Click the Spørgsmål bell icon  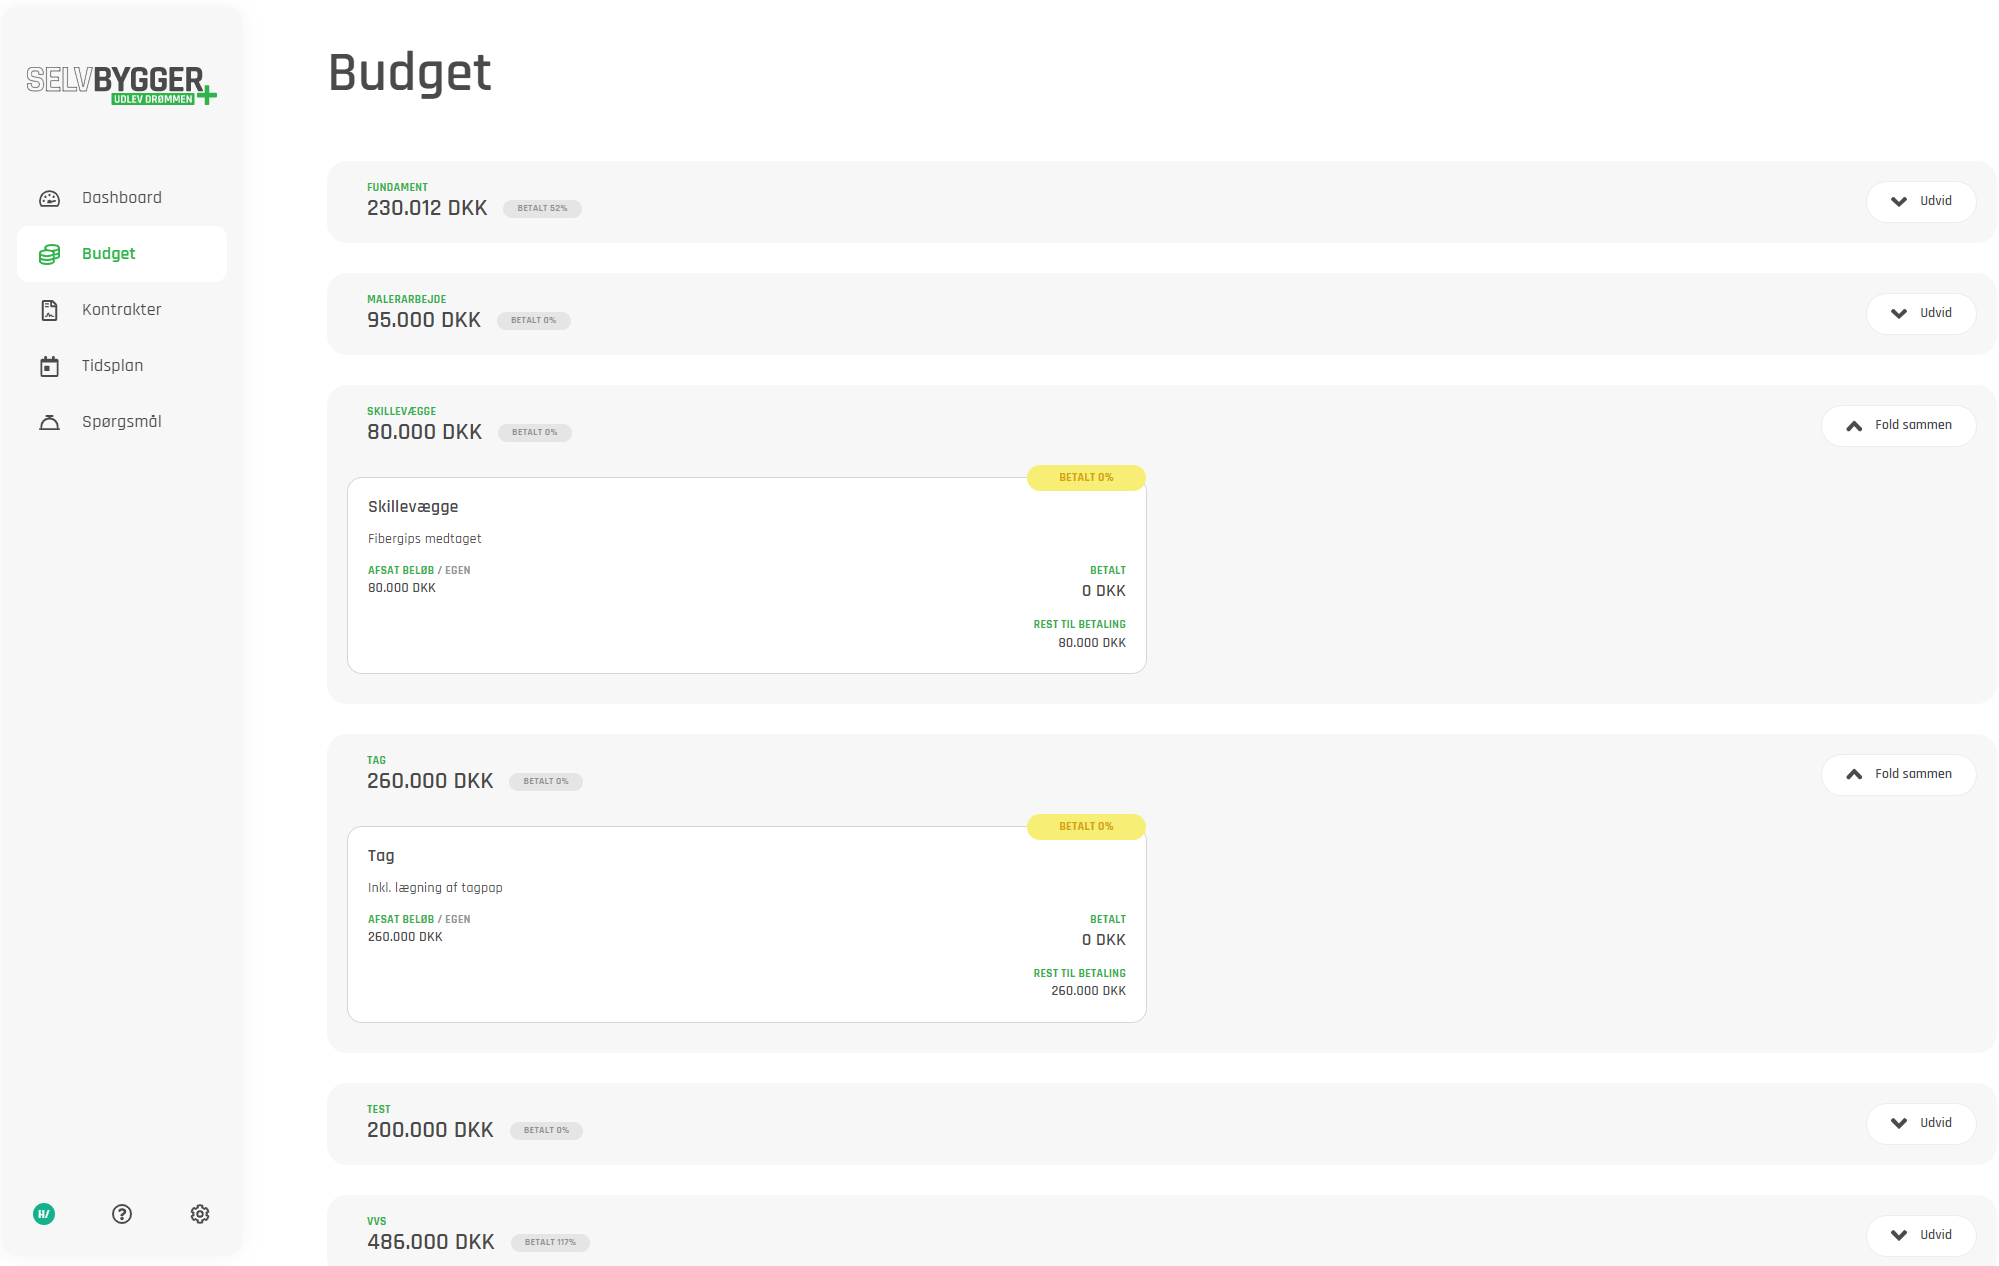49,422
